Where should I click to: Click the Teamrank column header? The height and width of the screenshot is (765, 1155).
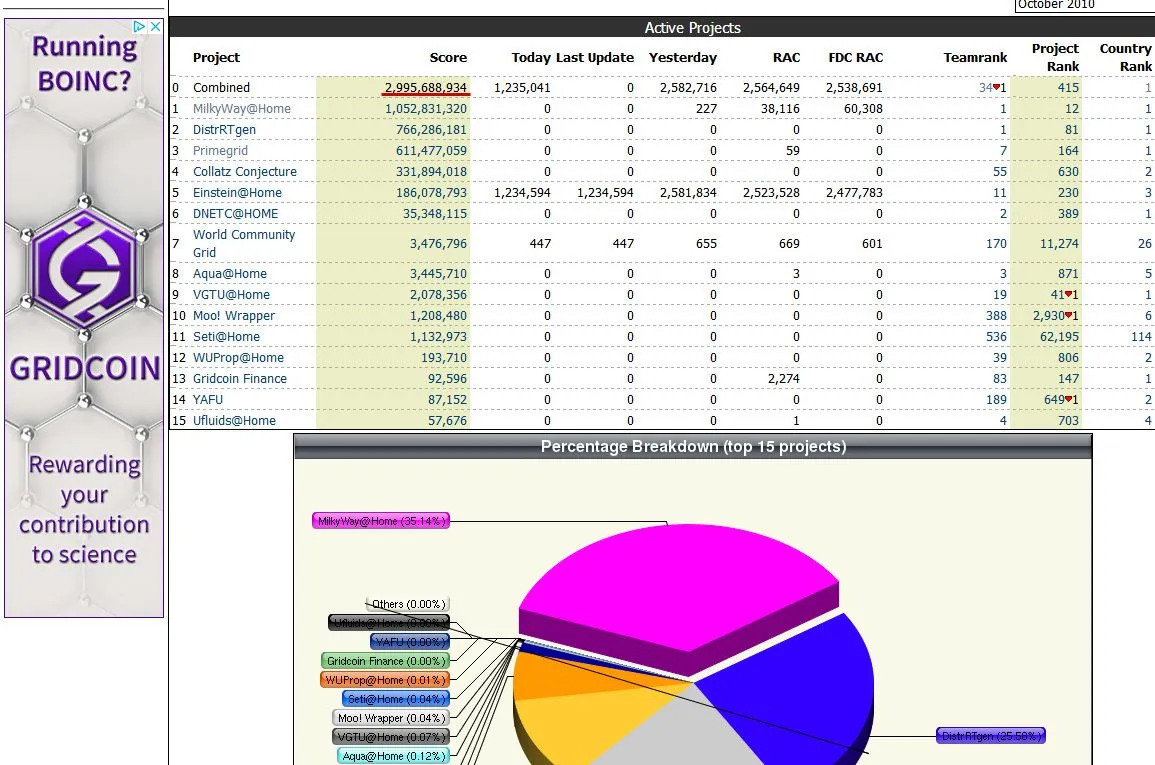(x=975, y=57)
